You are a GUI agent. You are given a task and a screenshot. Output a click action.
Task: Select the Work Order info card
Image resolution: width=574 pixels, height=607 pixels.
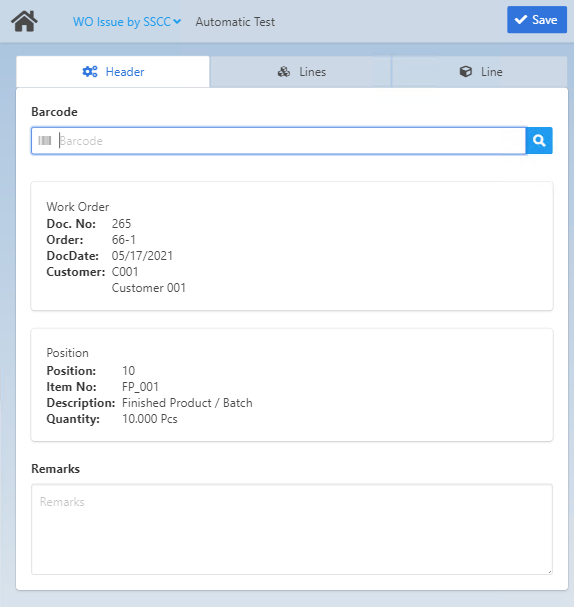[292, 246]
